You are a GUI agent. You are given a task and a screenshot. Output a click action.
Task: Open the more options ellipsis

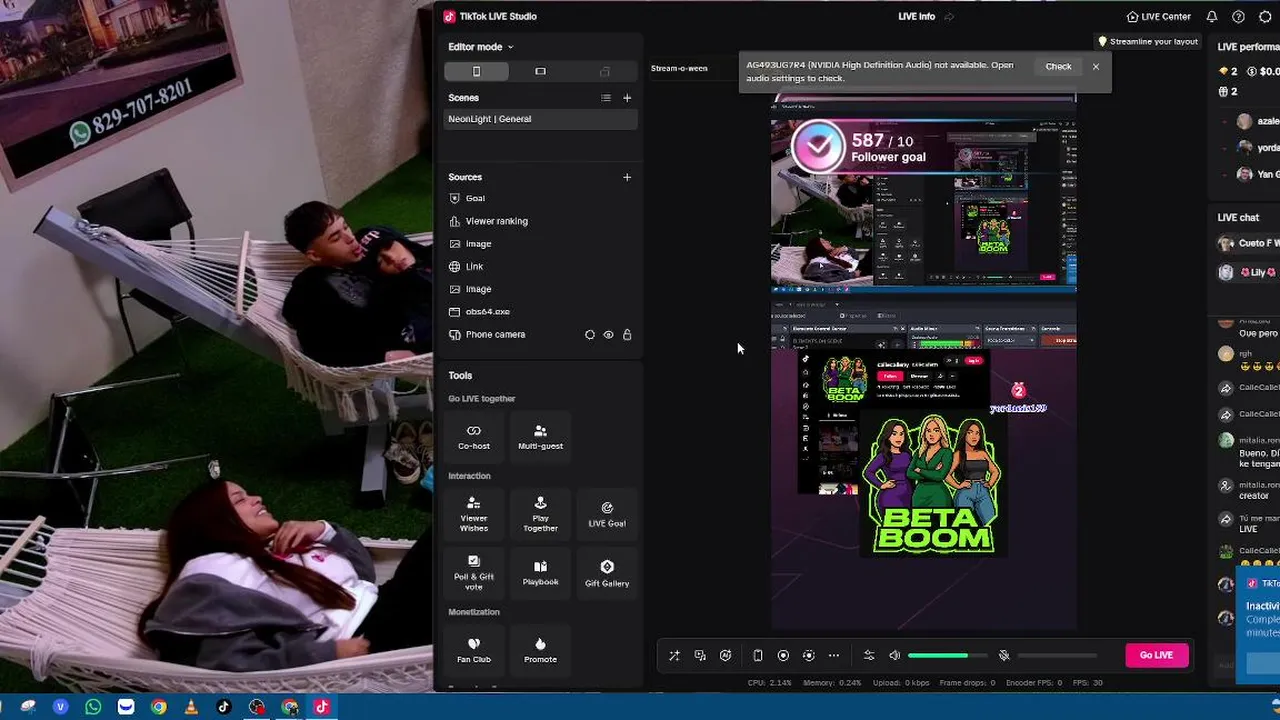coord(834,656)
